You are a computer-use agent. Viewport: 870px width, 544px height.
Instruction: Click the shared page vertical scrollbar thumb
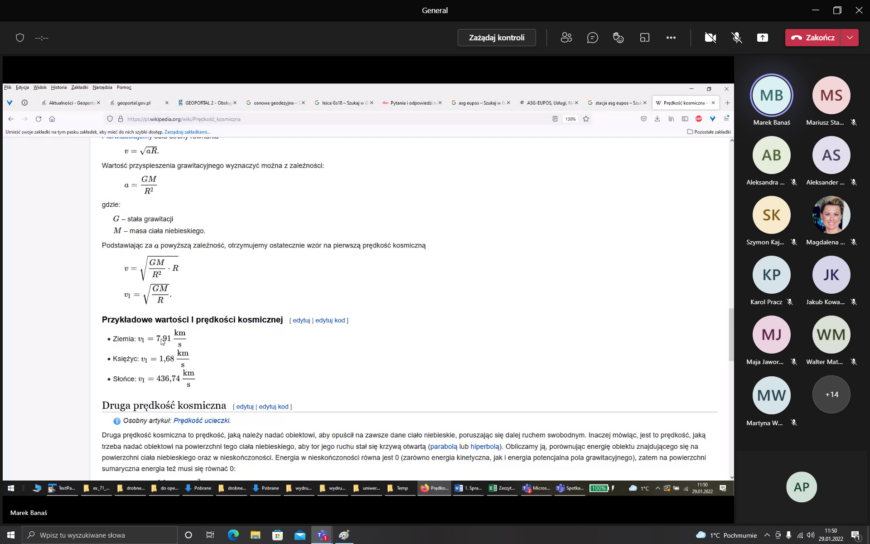pyautogui.click(x=731, y=334)
